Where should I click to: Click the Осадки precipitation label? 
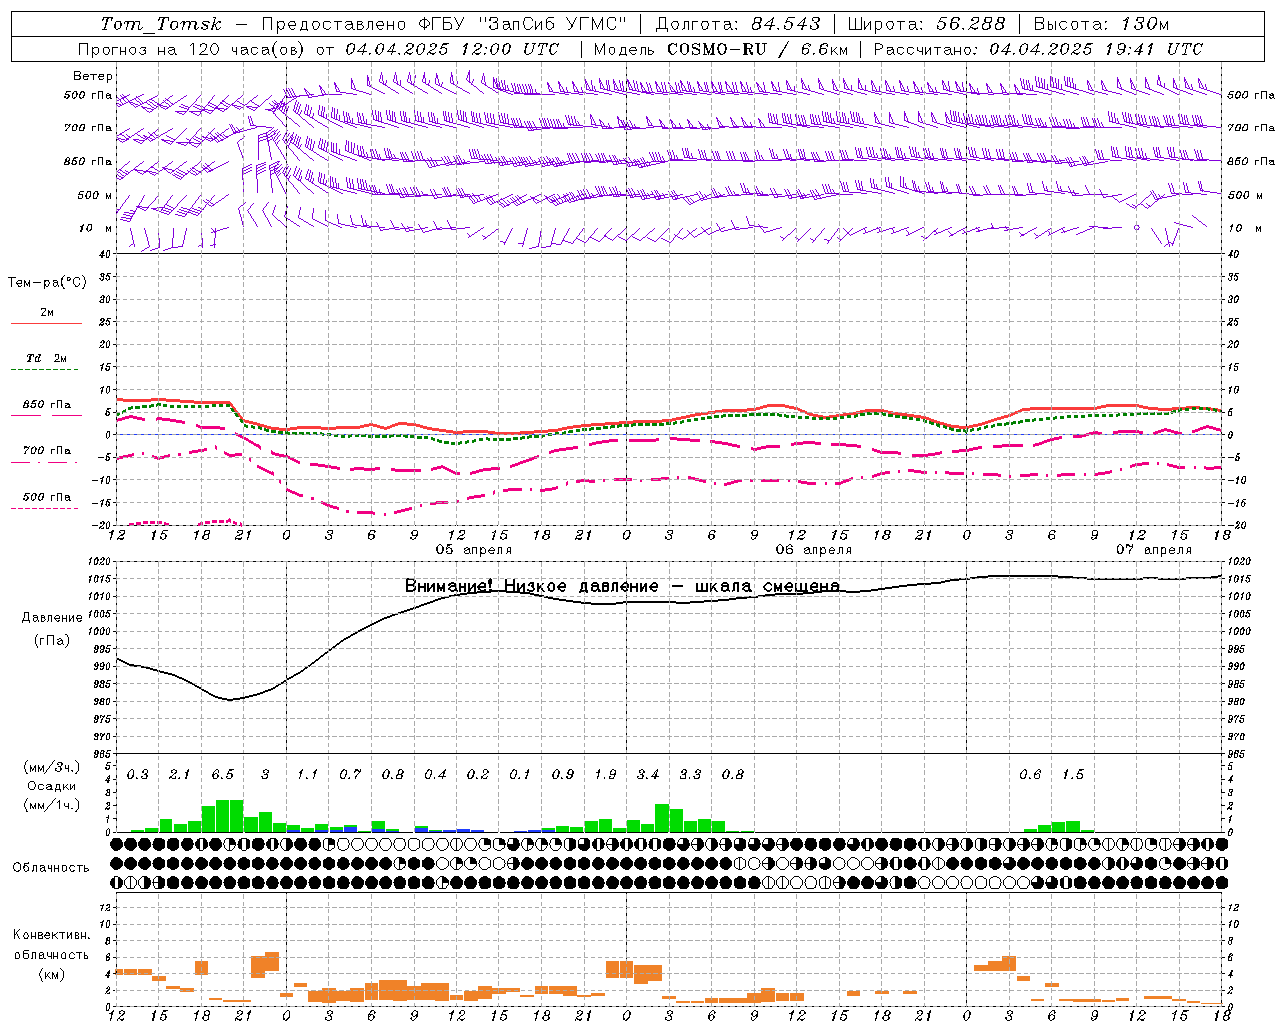coord(52,786)
